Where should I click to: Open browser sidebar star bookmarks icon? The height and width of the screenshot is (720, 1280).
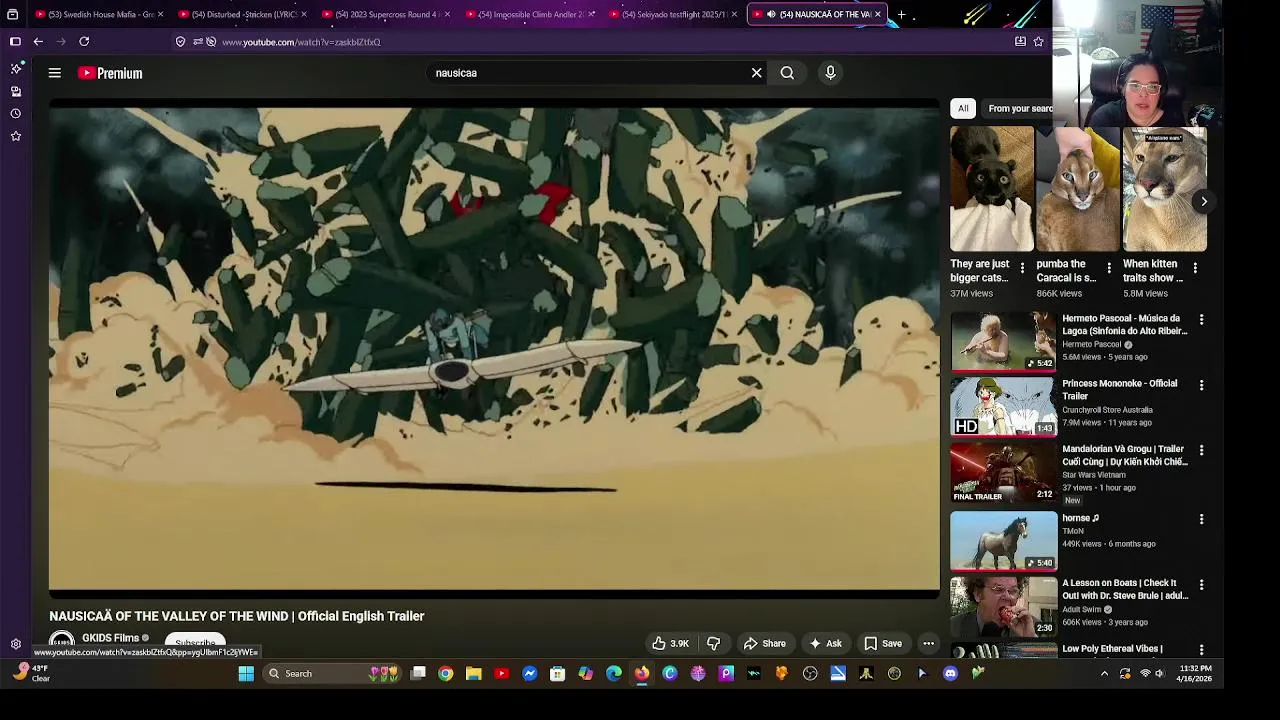pos(16,136)
